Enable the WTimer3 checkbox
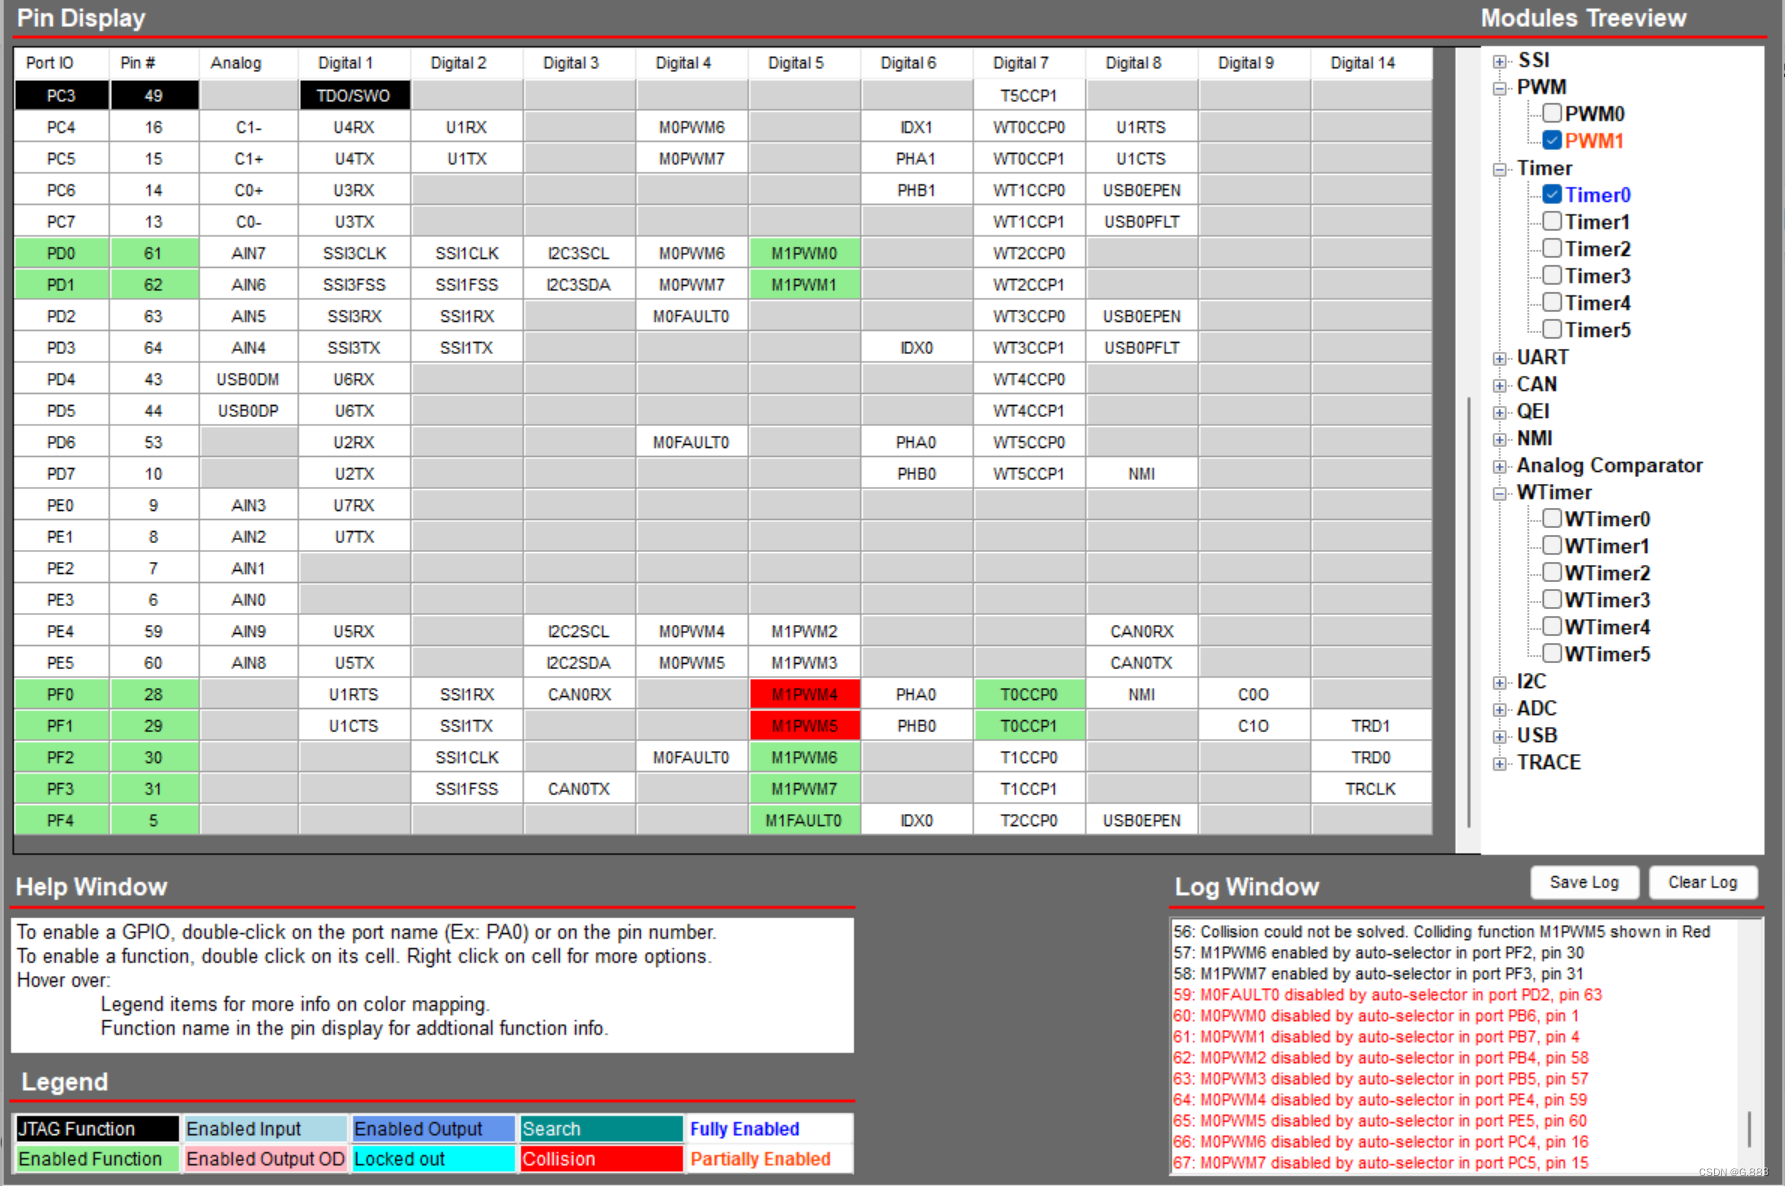 (1552, 599)
